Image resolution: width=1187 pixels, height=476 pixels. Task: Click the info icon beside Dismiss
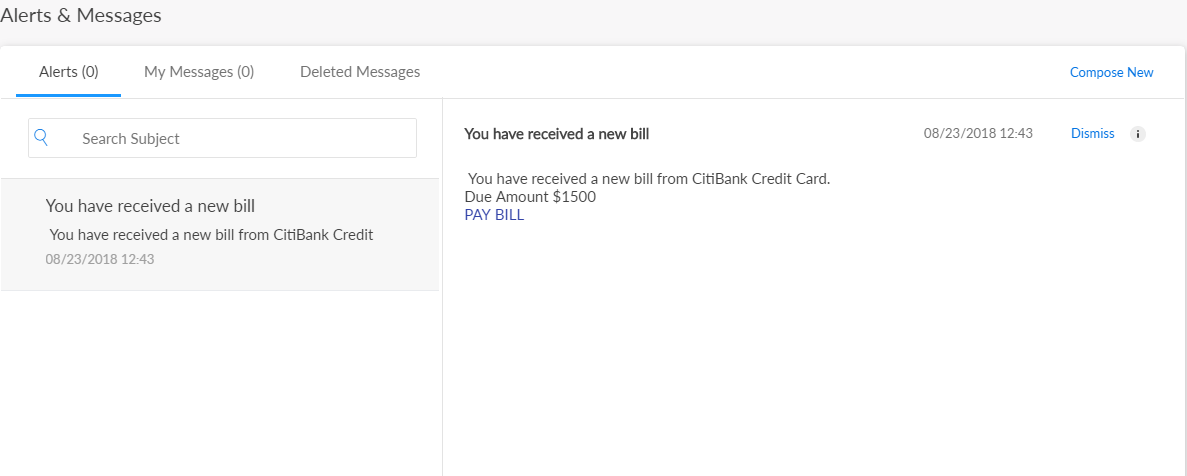click(x=1137, y=134)
